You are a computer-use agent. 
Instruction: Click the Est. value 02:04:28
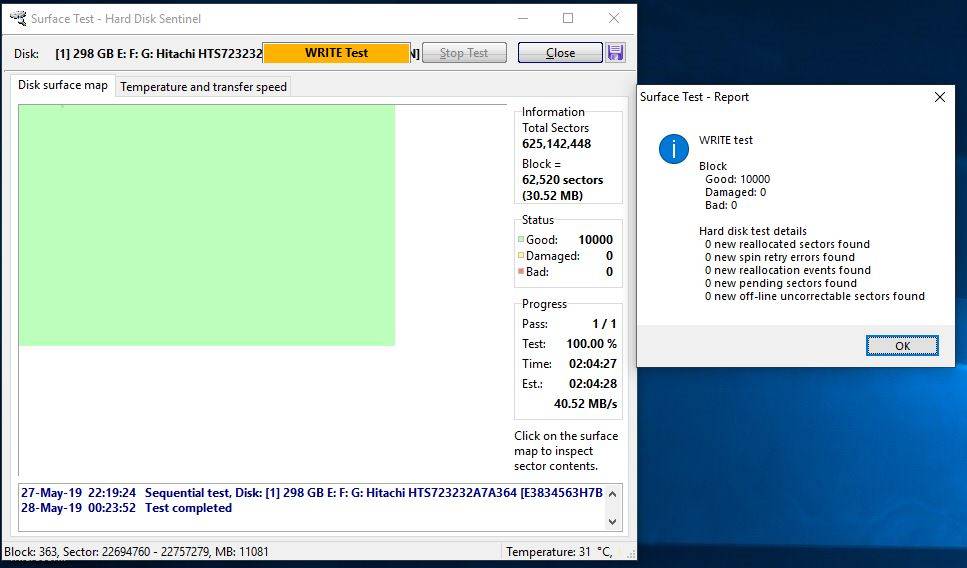point(593,384)
